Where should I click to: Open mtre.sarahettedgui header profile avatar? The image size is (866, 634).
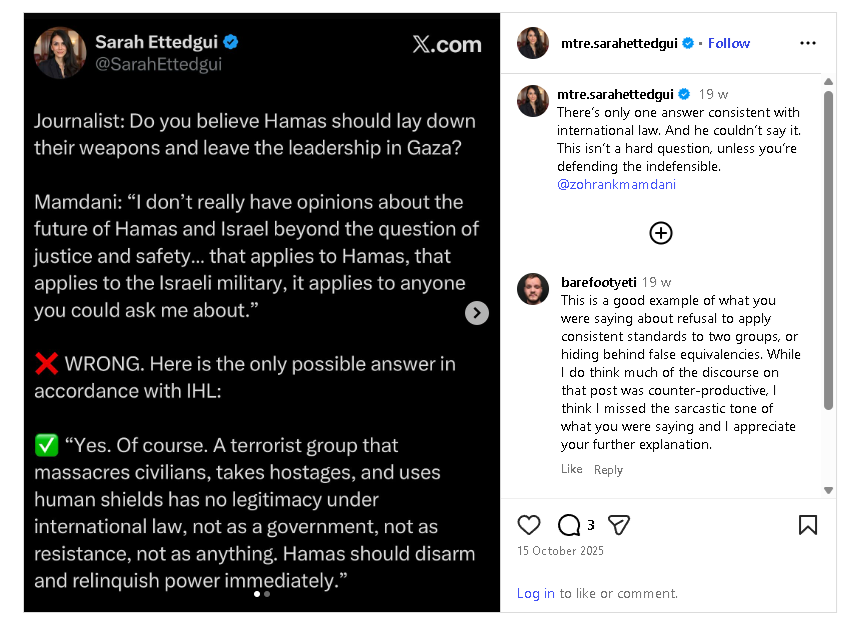pos(532,43)
